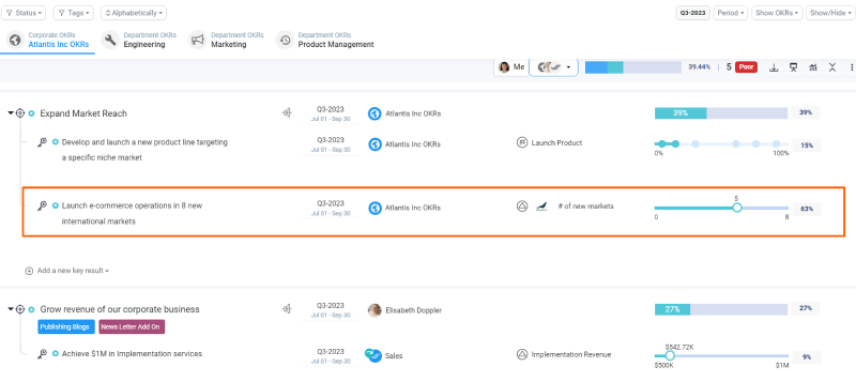Switch to the Marketing department tab

click(226, 40)
